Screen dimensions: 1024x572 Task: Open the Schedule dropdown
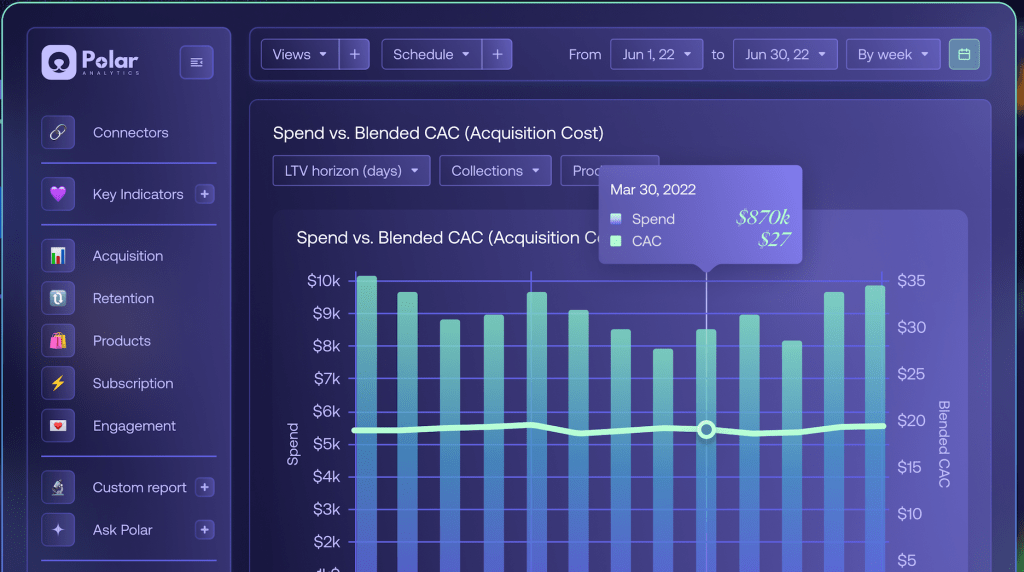pos(432,54)
